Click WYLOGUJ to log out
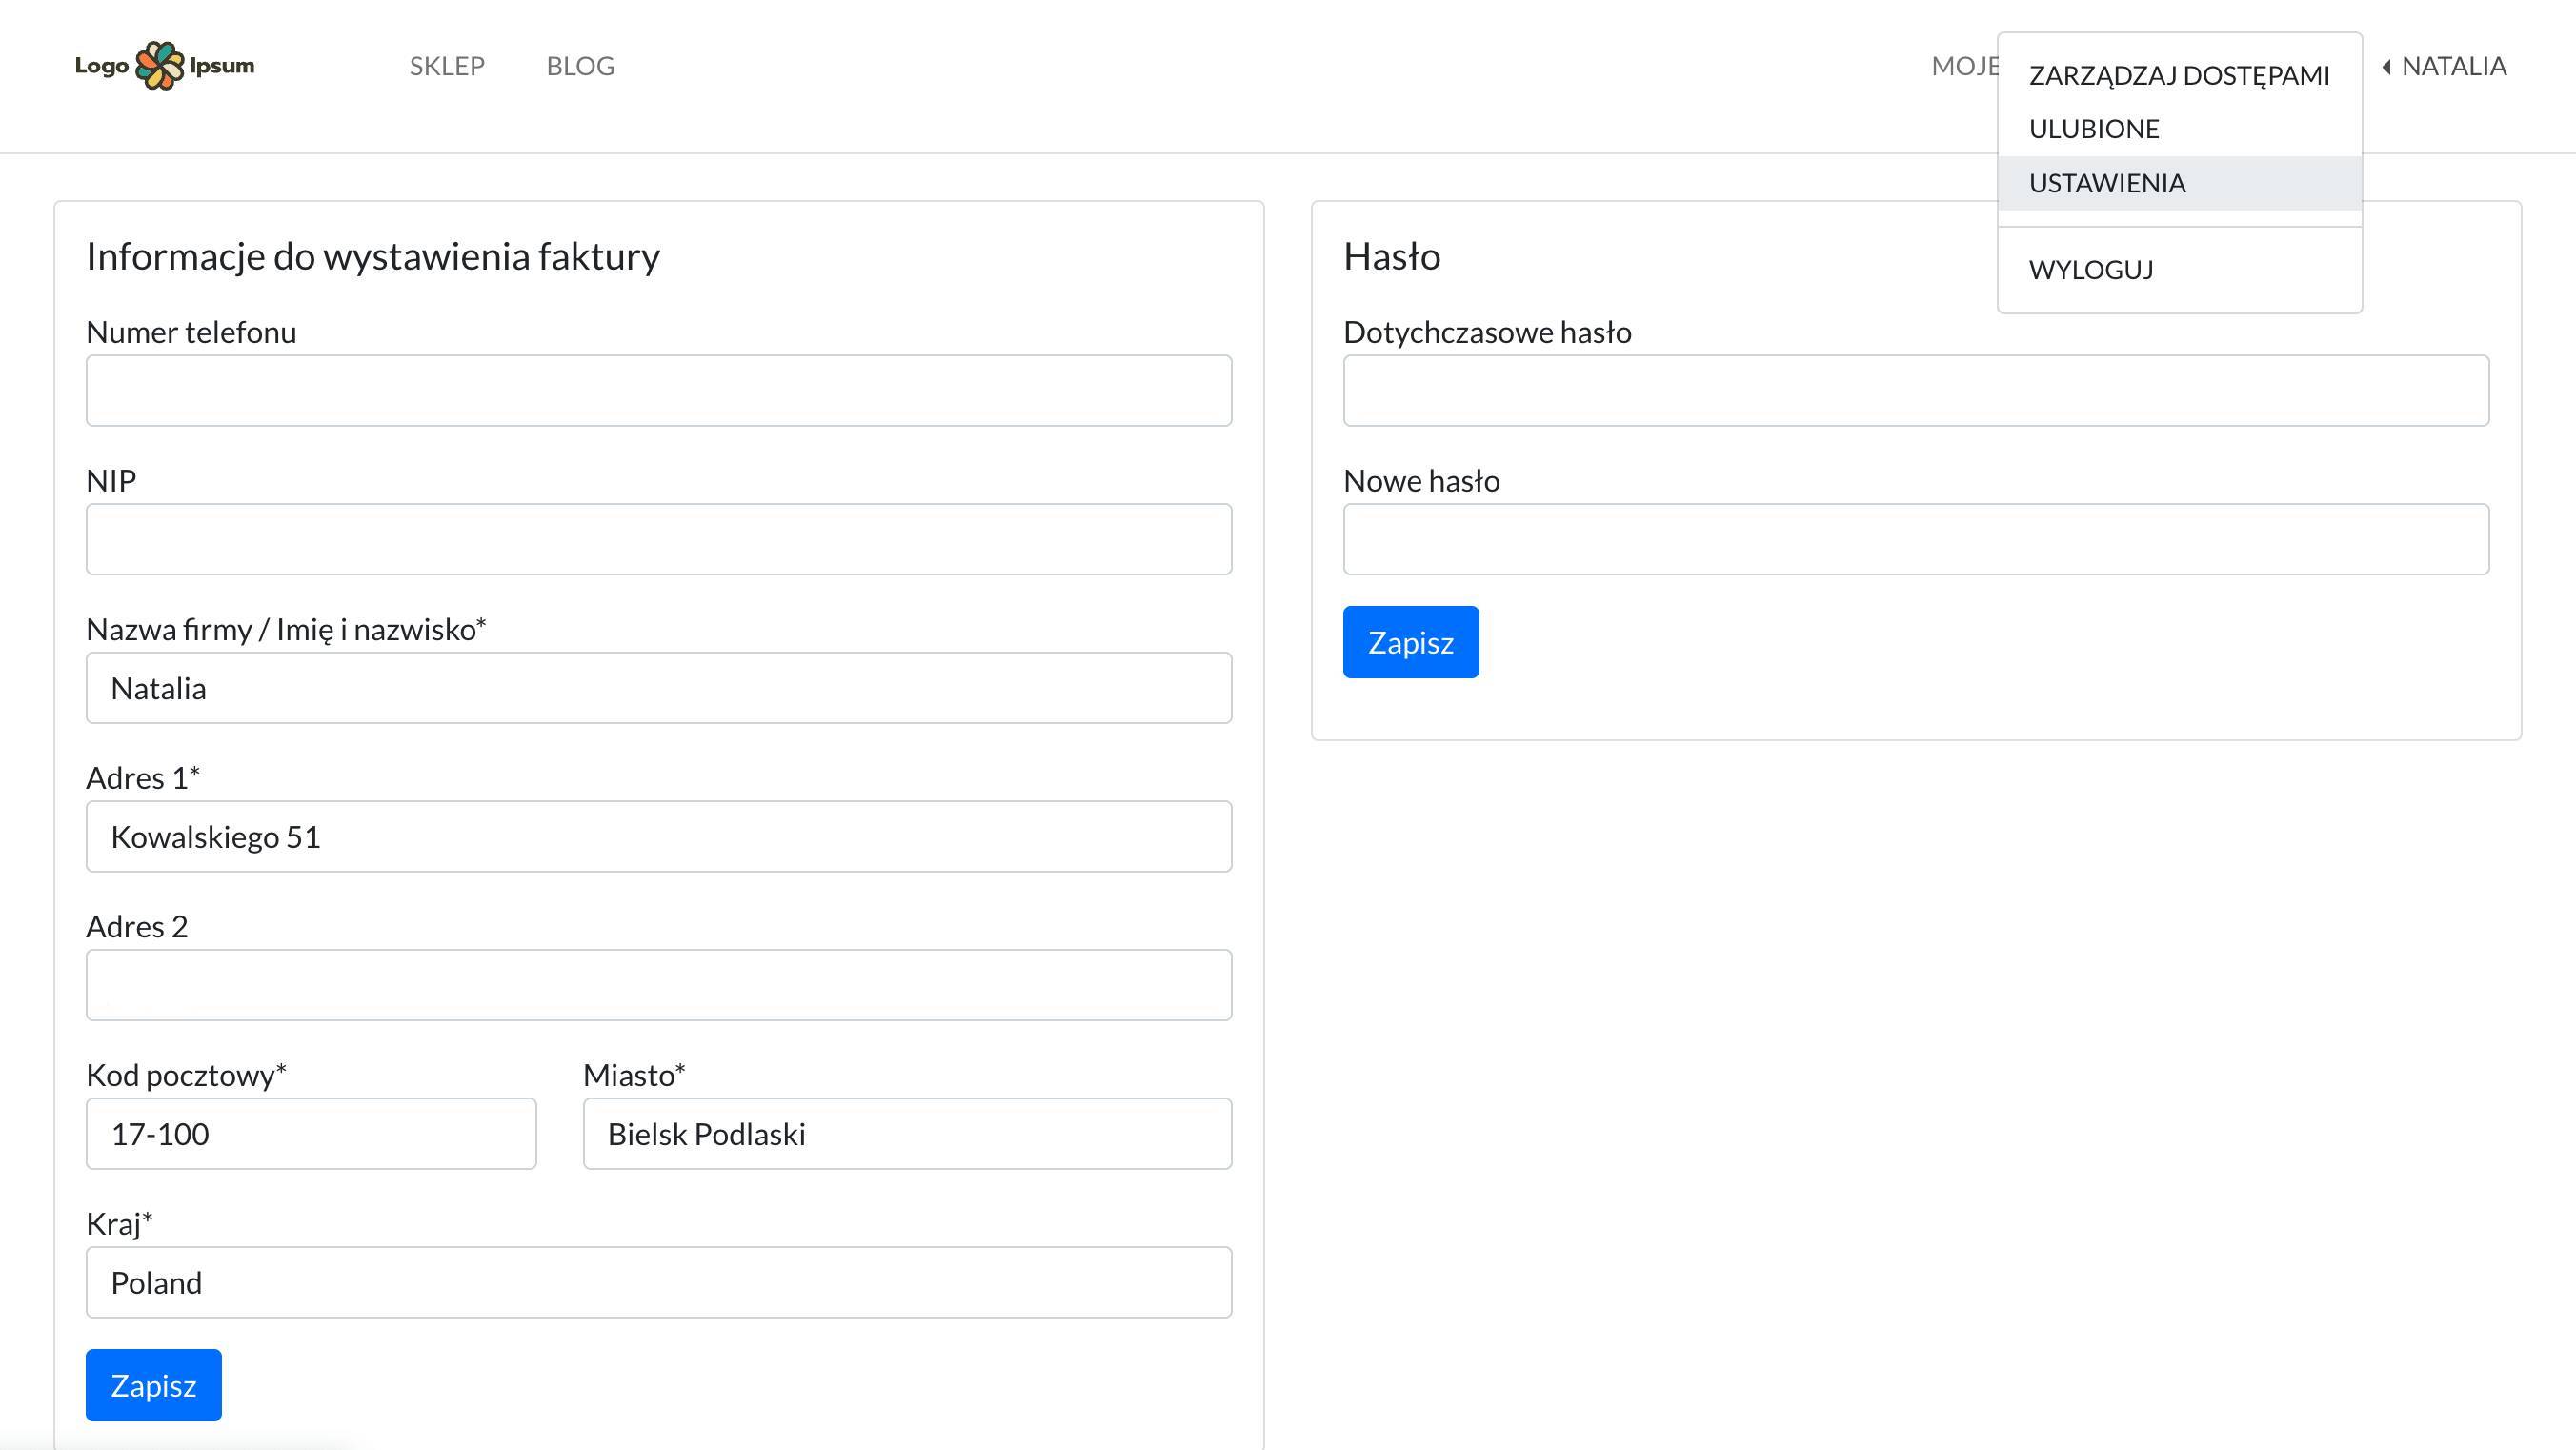 pyautogui.click(x=2179, y=270)
